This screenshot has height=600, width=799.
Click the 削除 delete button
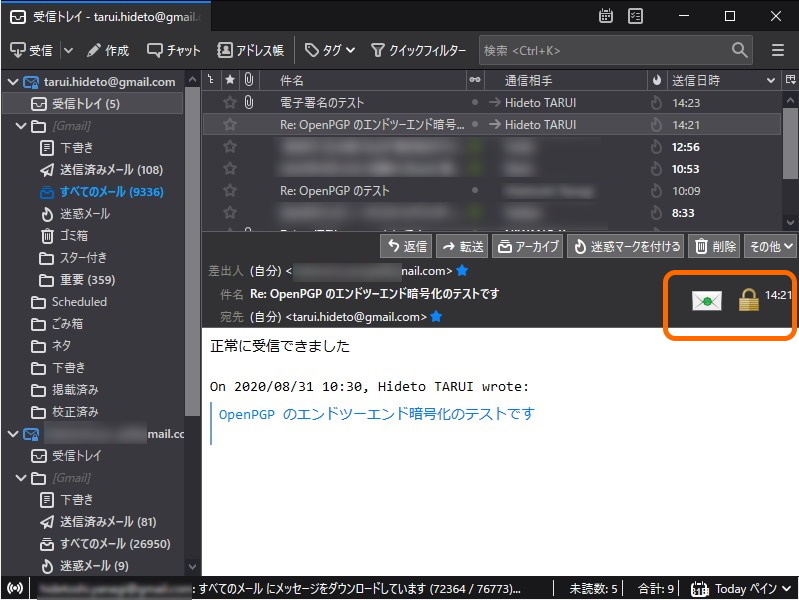[715, 247]
